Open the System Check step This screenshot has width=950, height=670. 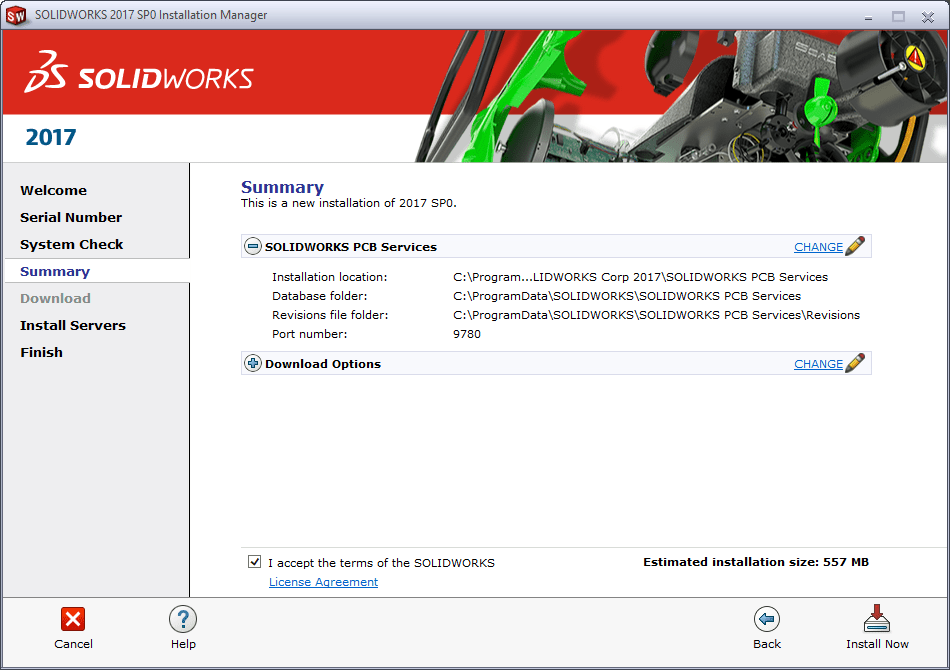click(x=72, y=244)
